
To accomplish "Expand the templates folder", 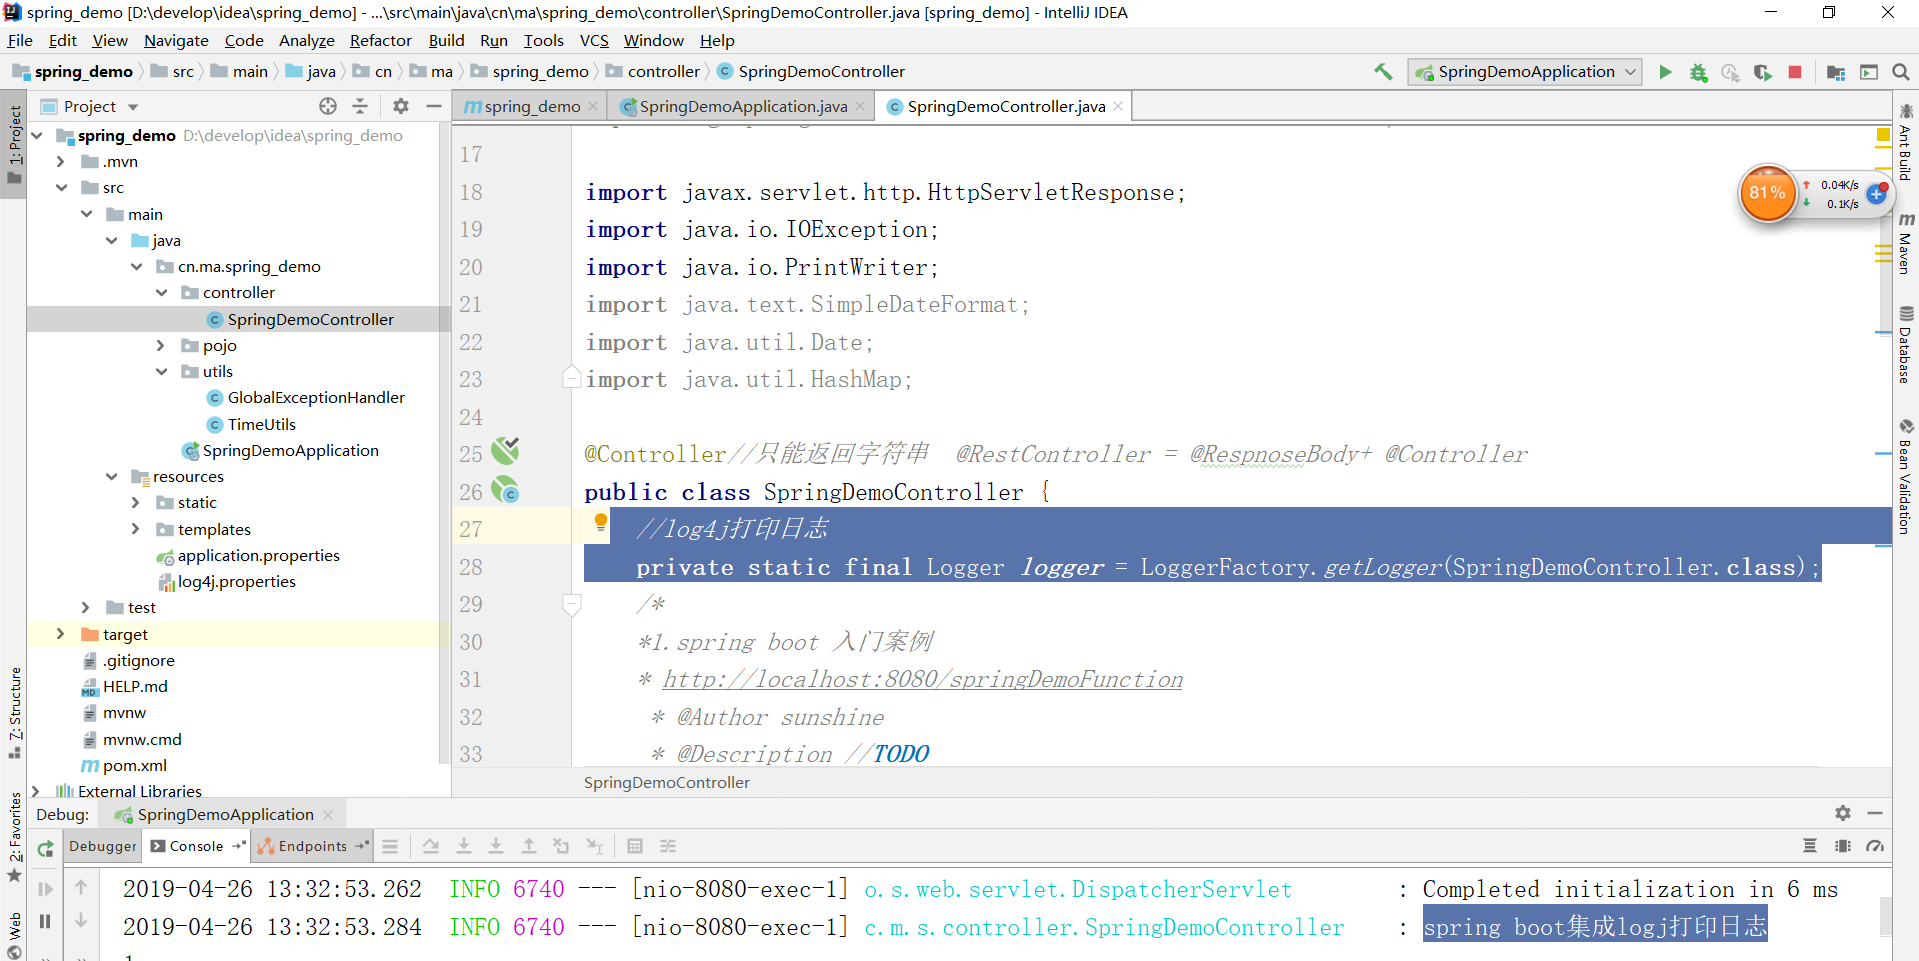I will pos(135,529).
